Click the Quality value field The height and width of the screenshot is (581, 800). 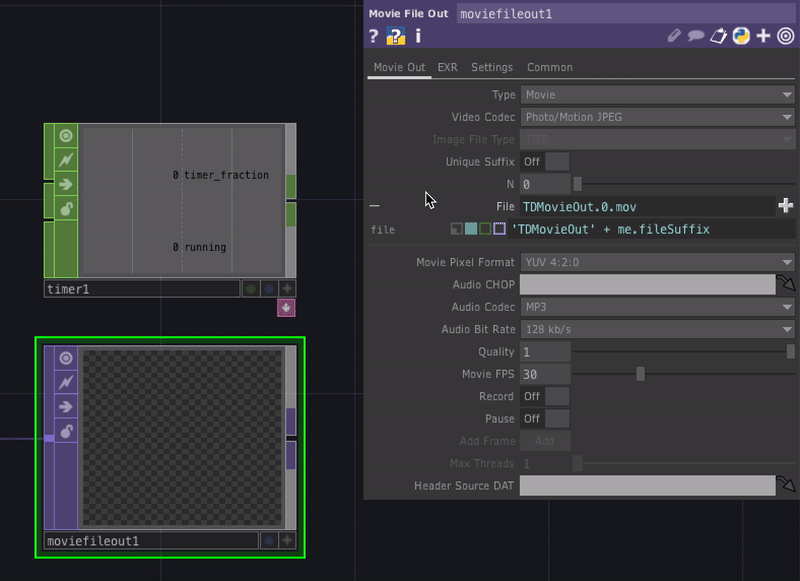(x=545, y=352)
